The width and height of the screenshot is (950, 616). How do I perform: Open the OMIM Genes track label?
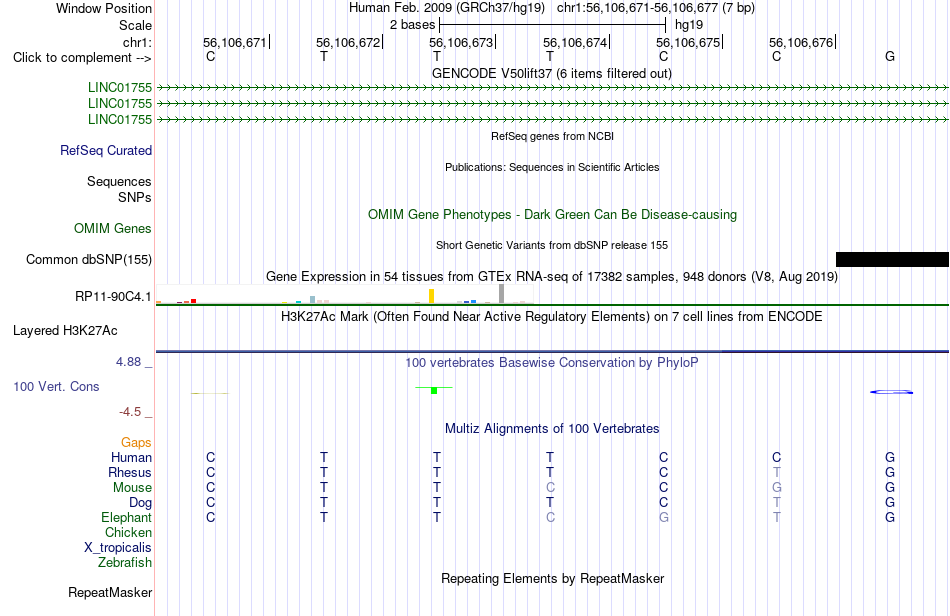(x=112, y=228)
